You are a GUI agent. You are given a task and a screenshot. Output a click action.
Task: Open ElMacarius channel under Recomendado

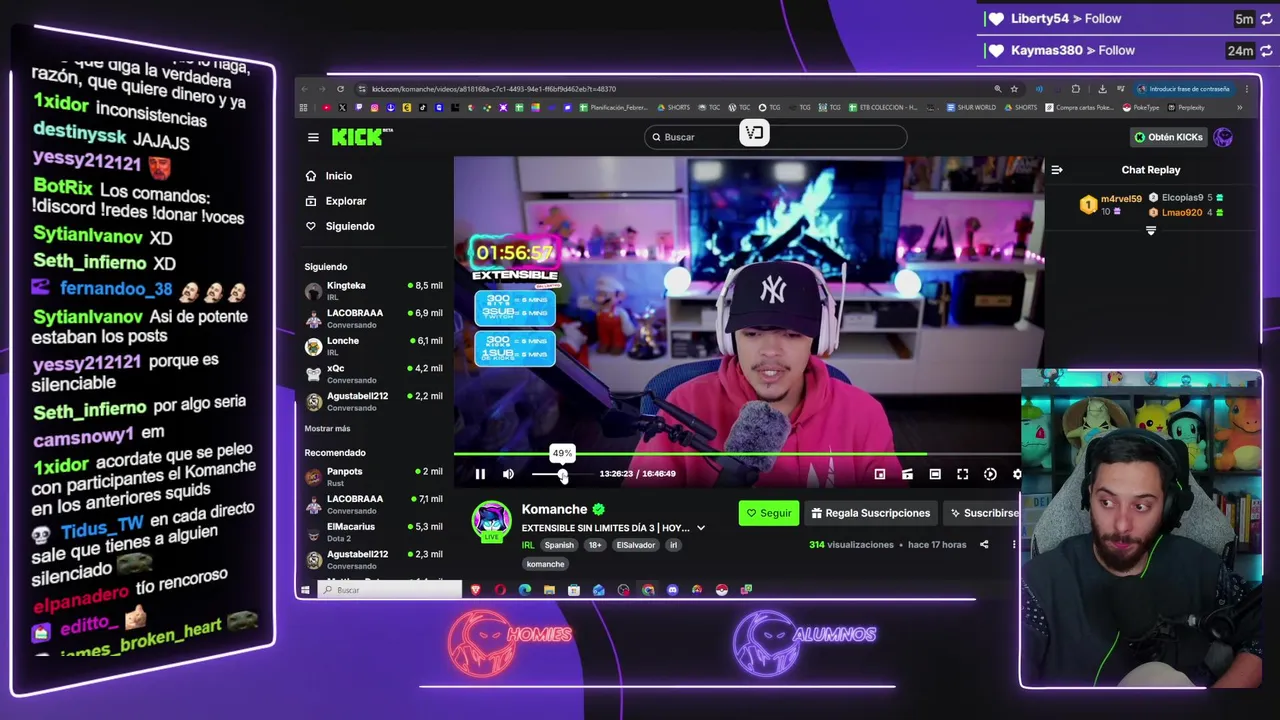(x=373, y=531)
